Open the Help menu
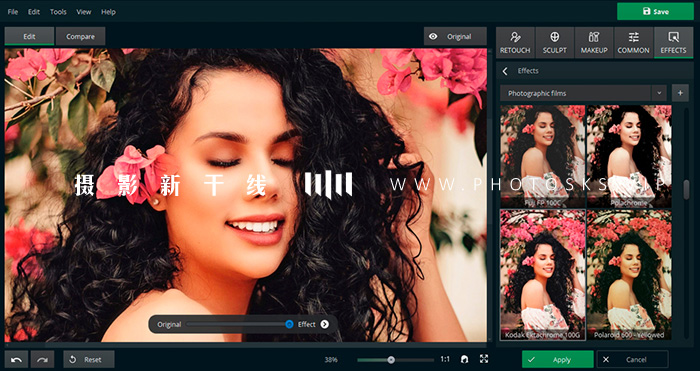The height and width of the screenshot is (371, 700). [108, 12]
